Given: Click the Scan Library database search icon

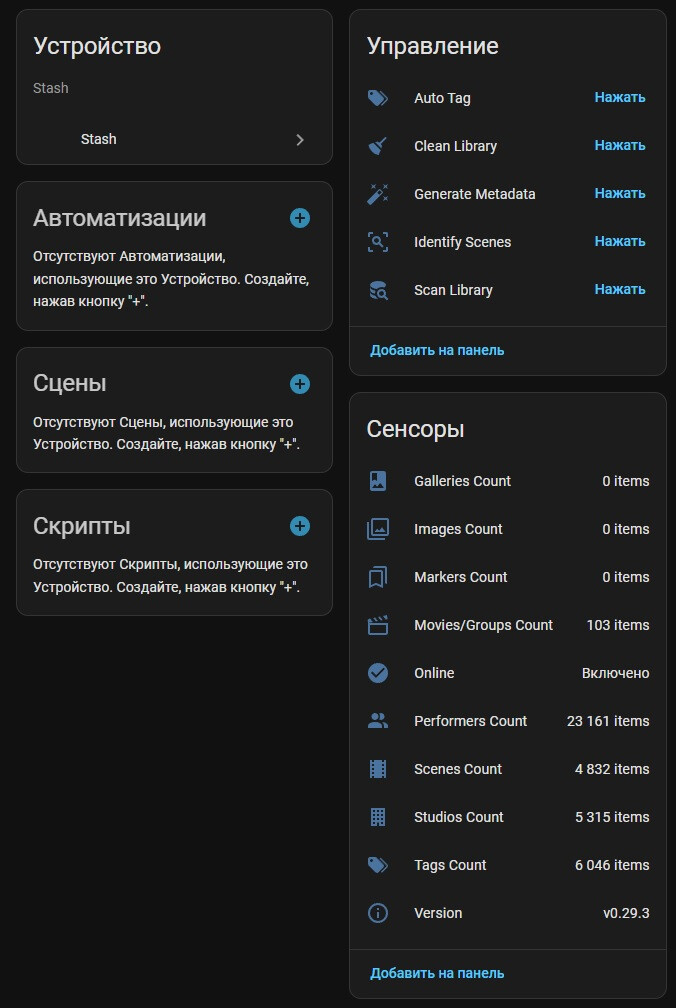Looking at the screenshot, I should click(377, 290).
